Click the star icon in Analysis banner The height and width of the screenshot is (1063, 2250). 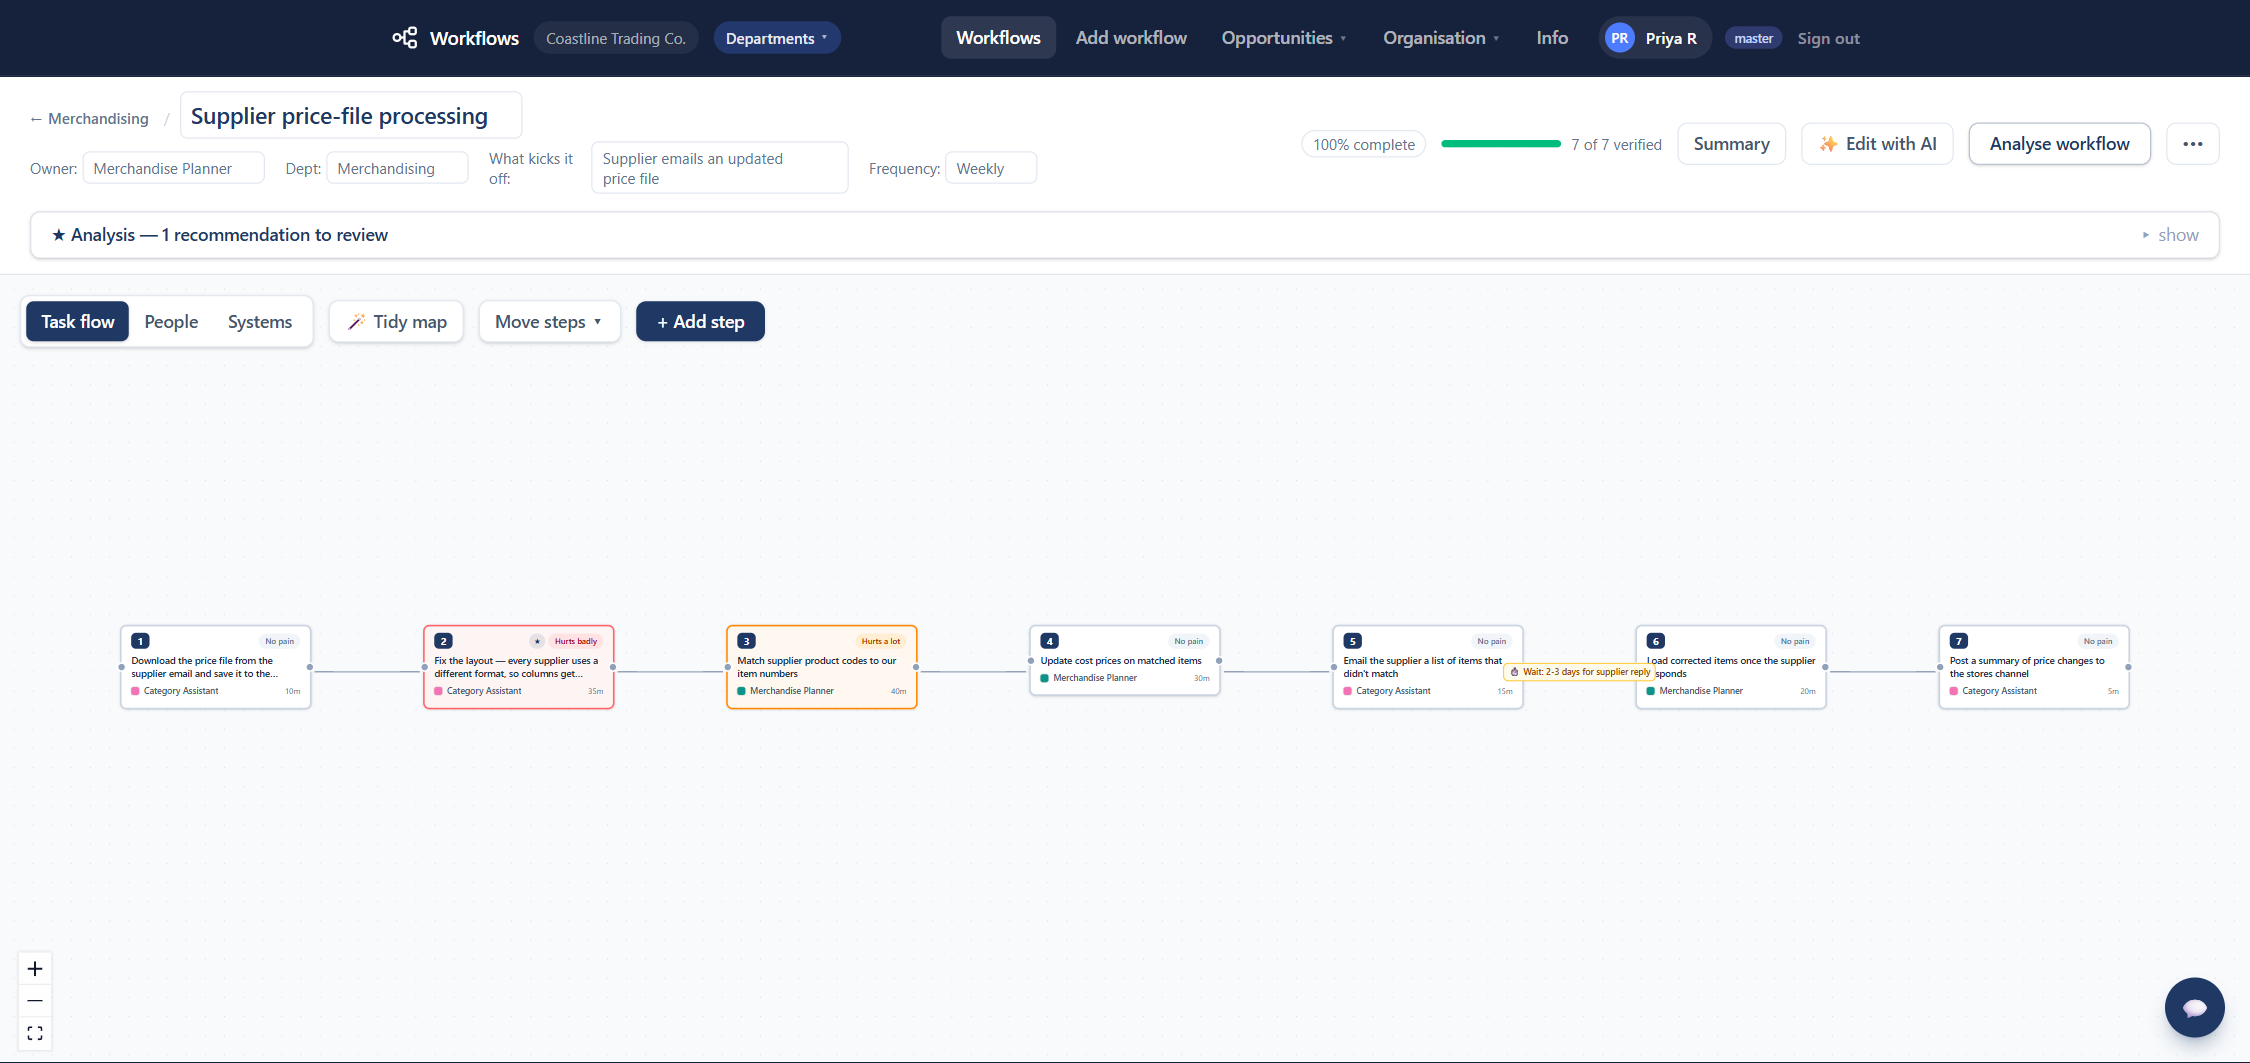point(59,235)
